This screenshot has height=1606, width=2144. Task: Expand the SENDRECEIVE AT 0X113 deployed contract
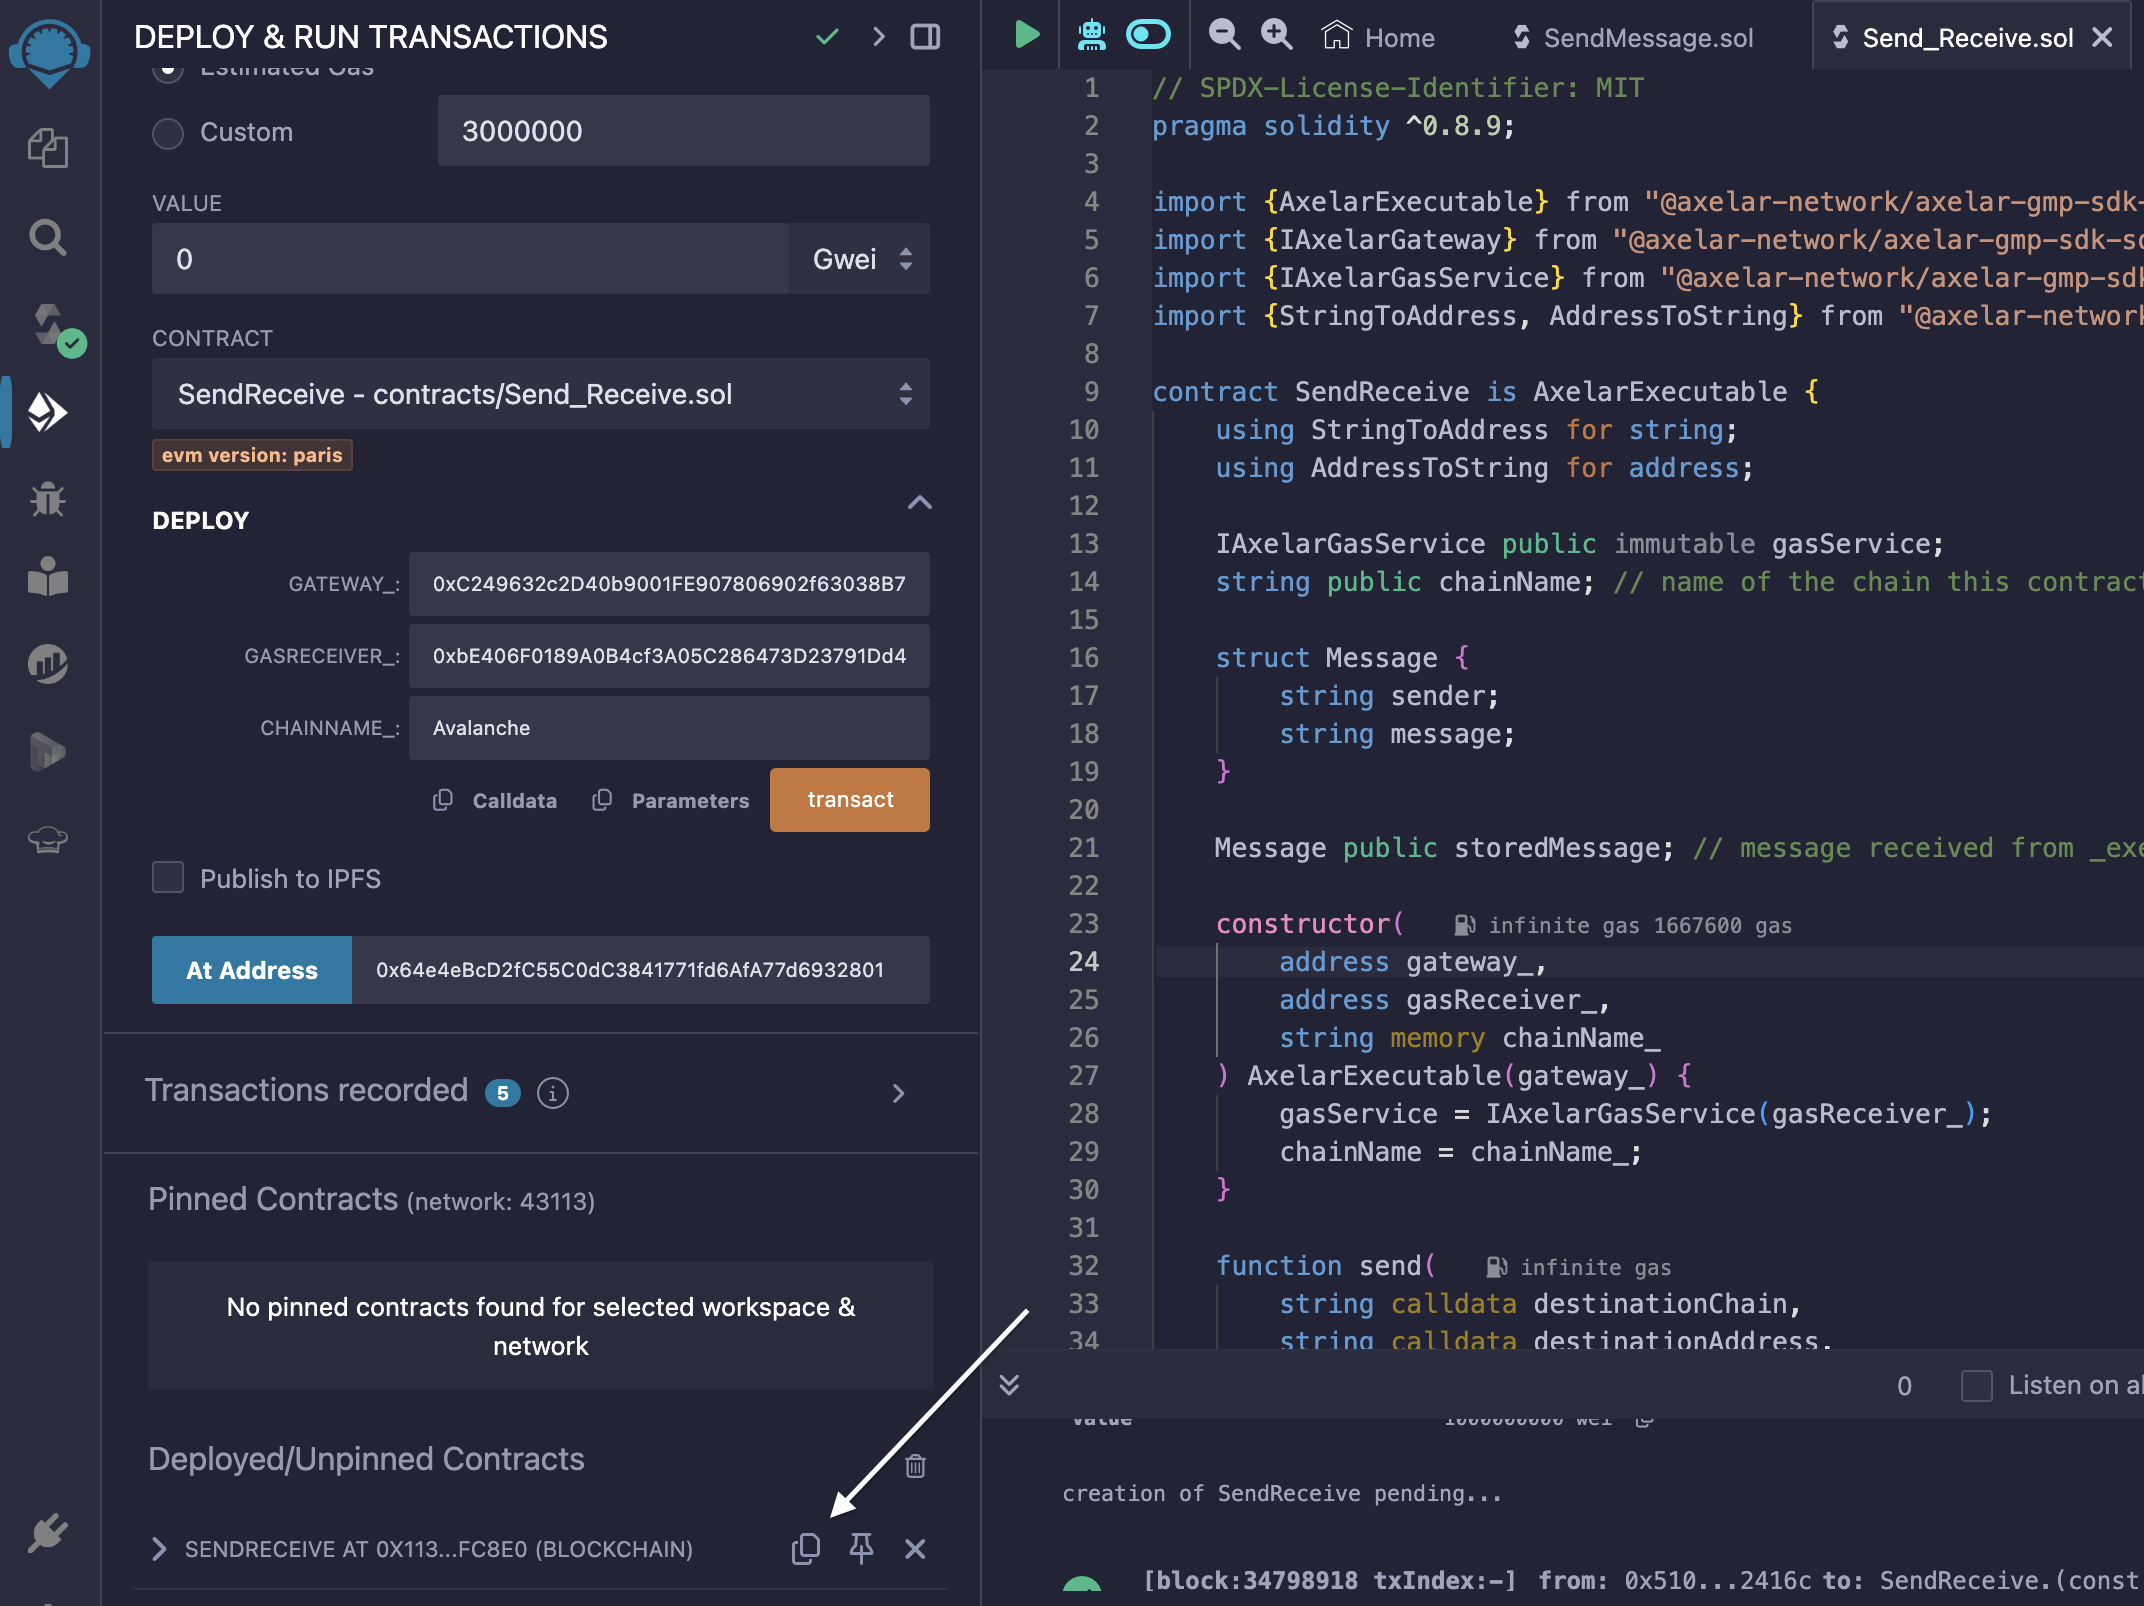(159, 1549)
